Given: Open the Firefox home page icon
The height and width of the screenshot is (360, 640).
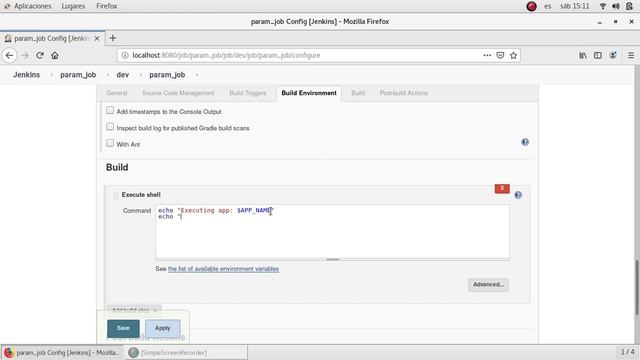Looking at the screenshot, I should click(55, 55).
